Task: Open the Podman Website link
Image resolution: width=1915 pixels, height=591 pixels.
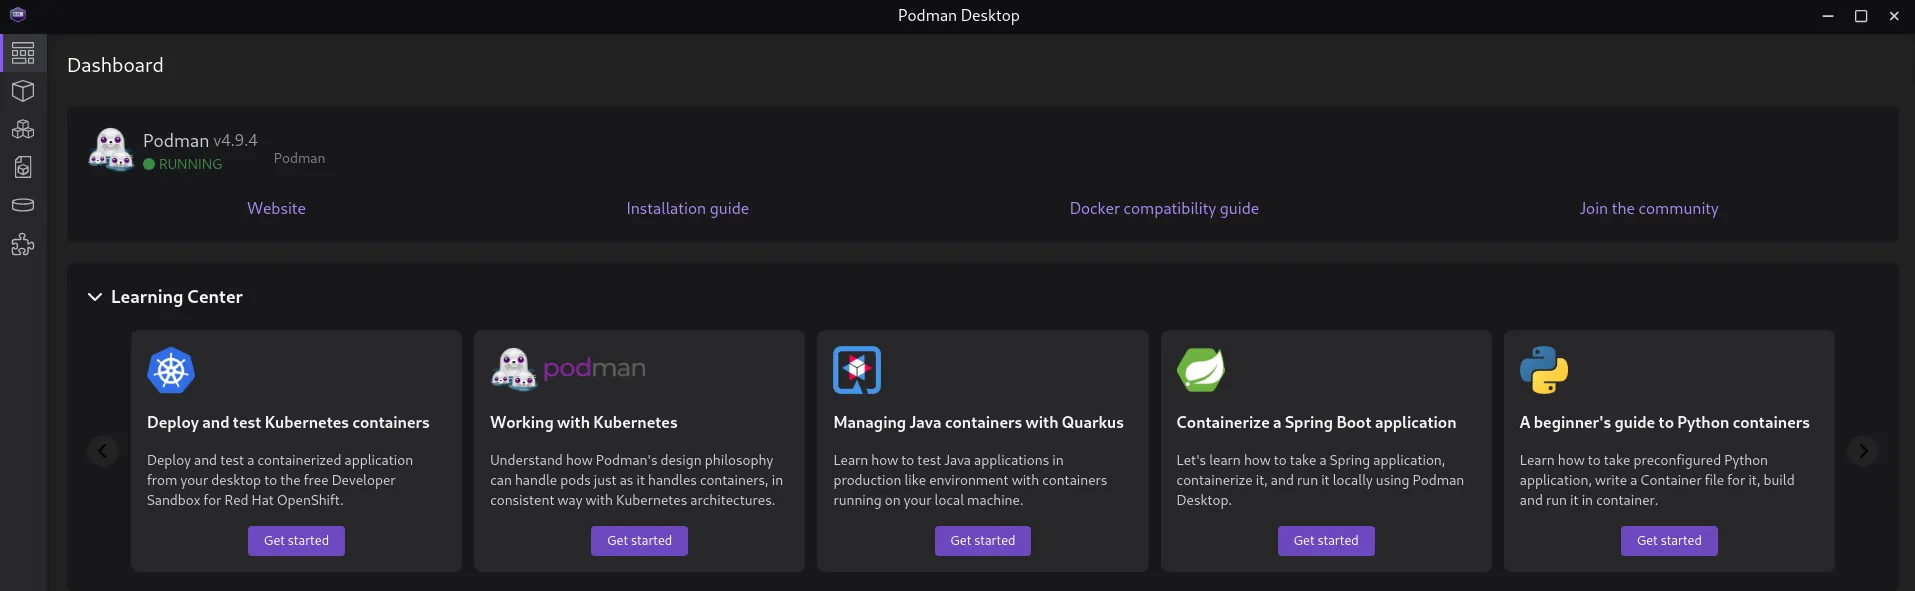Action: (x=276, y=209)
